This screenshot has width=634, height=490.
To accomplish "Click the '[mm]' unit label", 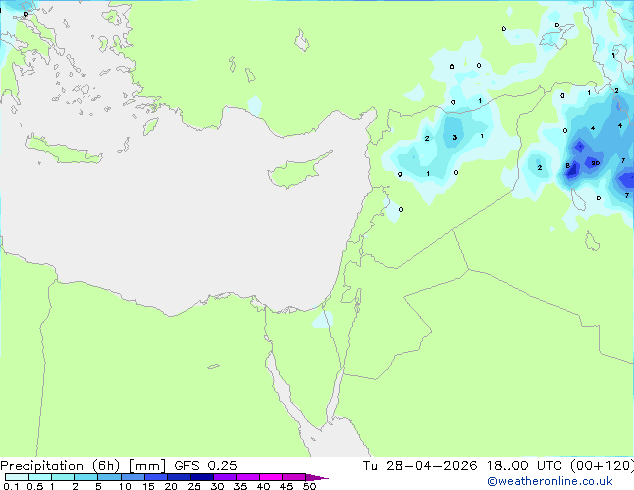I will click(147, 466).
